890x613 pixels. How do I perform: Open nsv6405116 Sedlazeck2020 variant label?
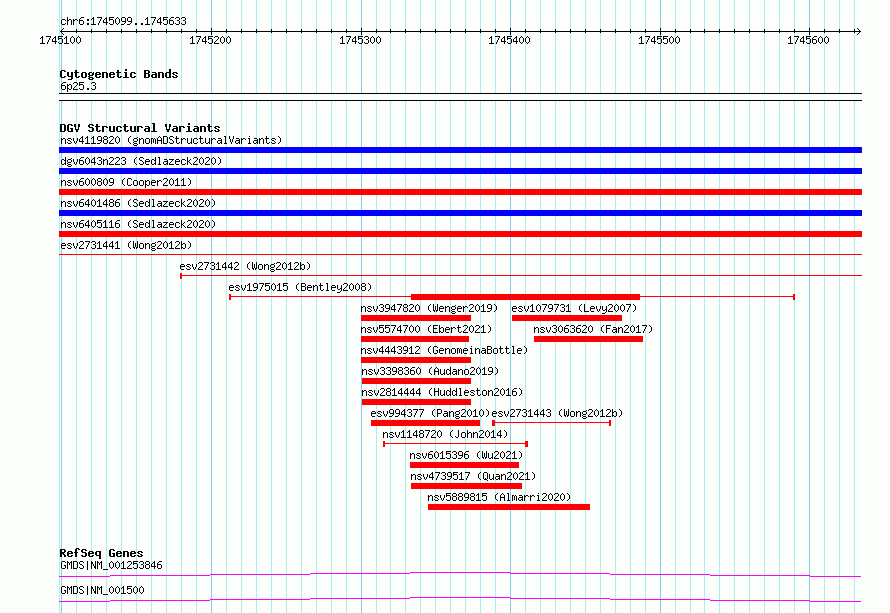click(138, 224)
